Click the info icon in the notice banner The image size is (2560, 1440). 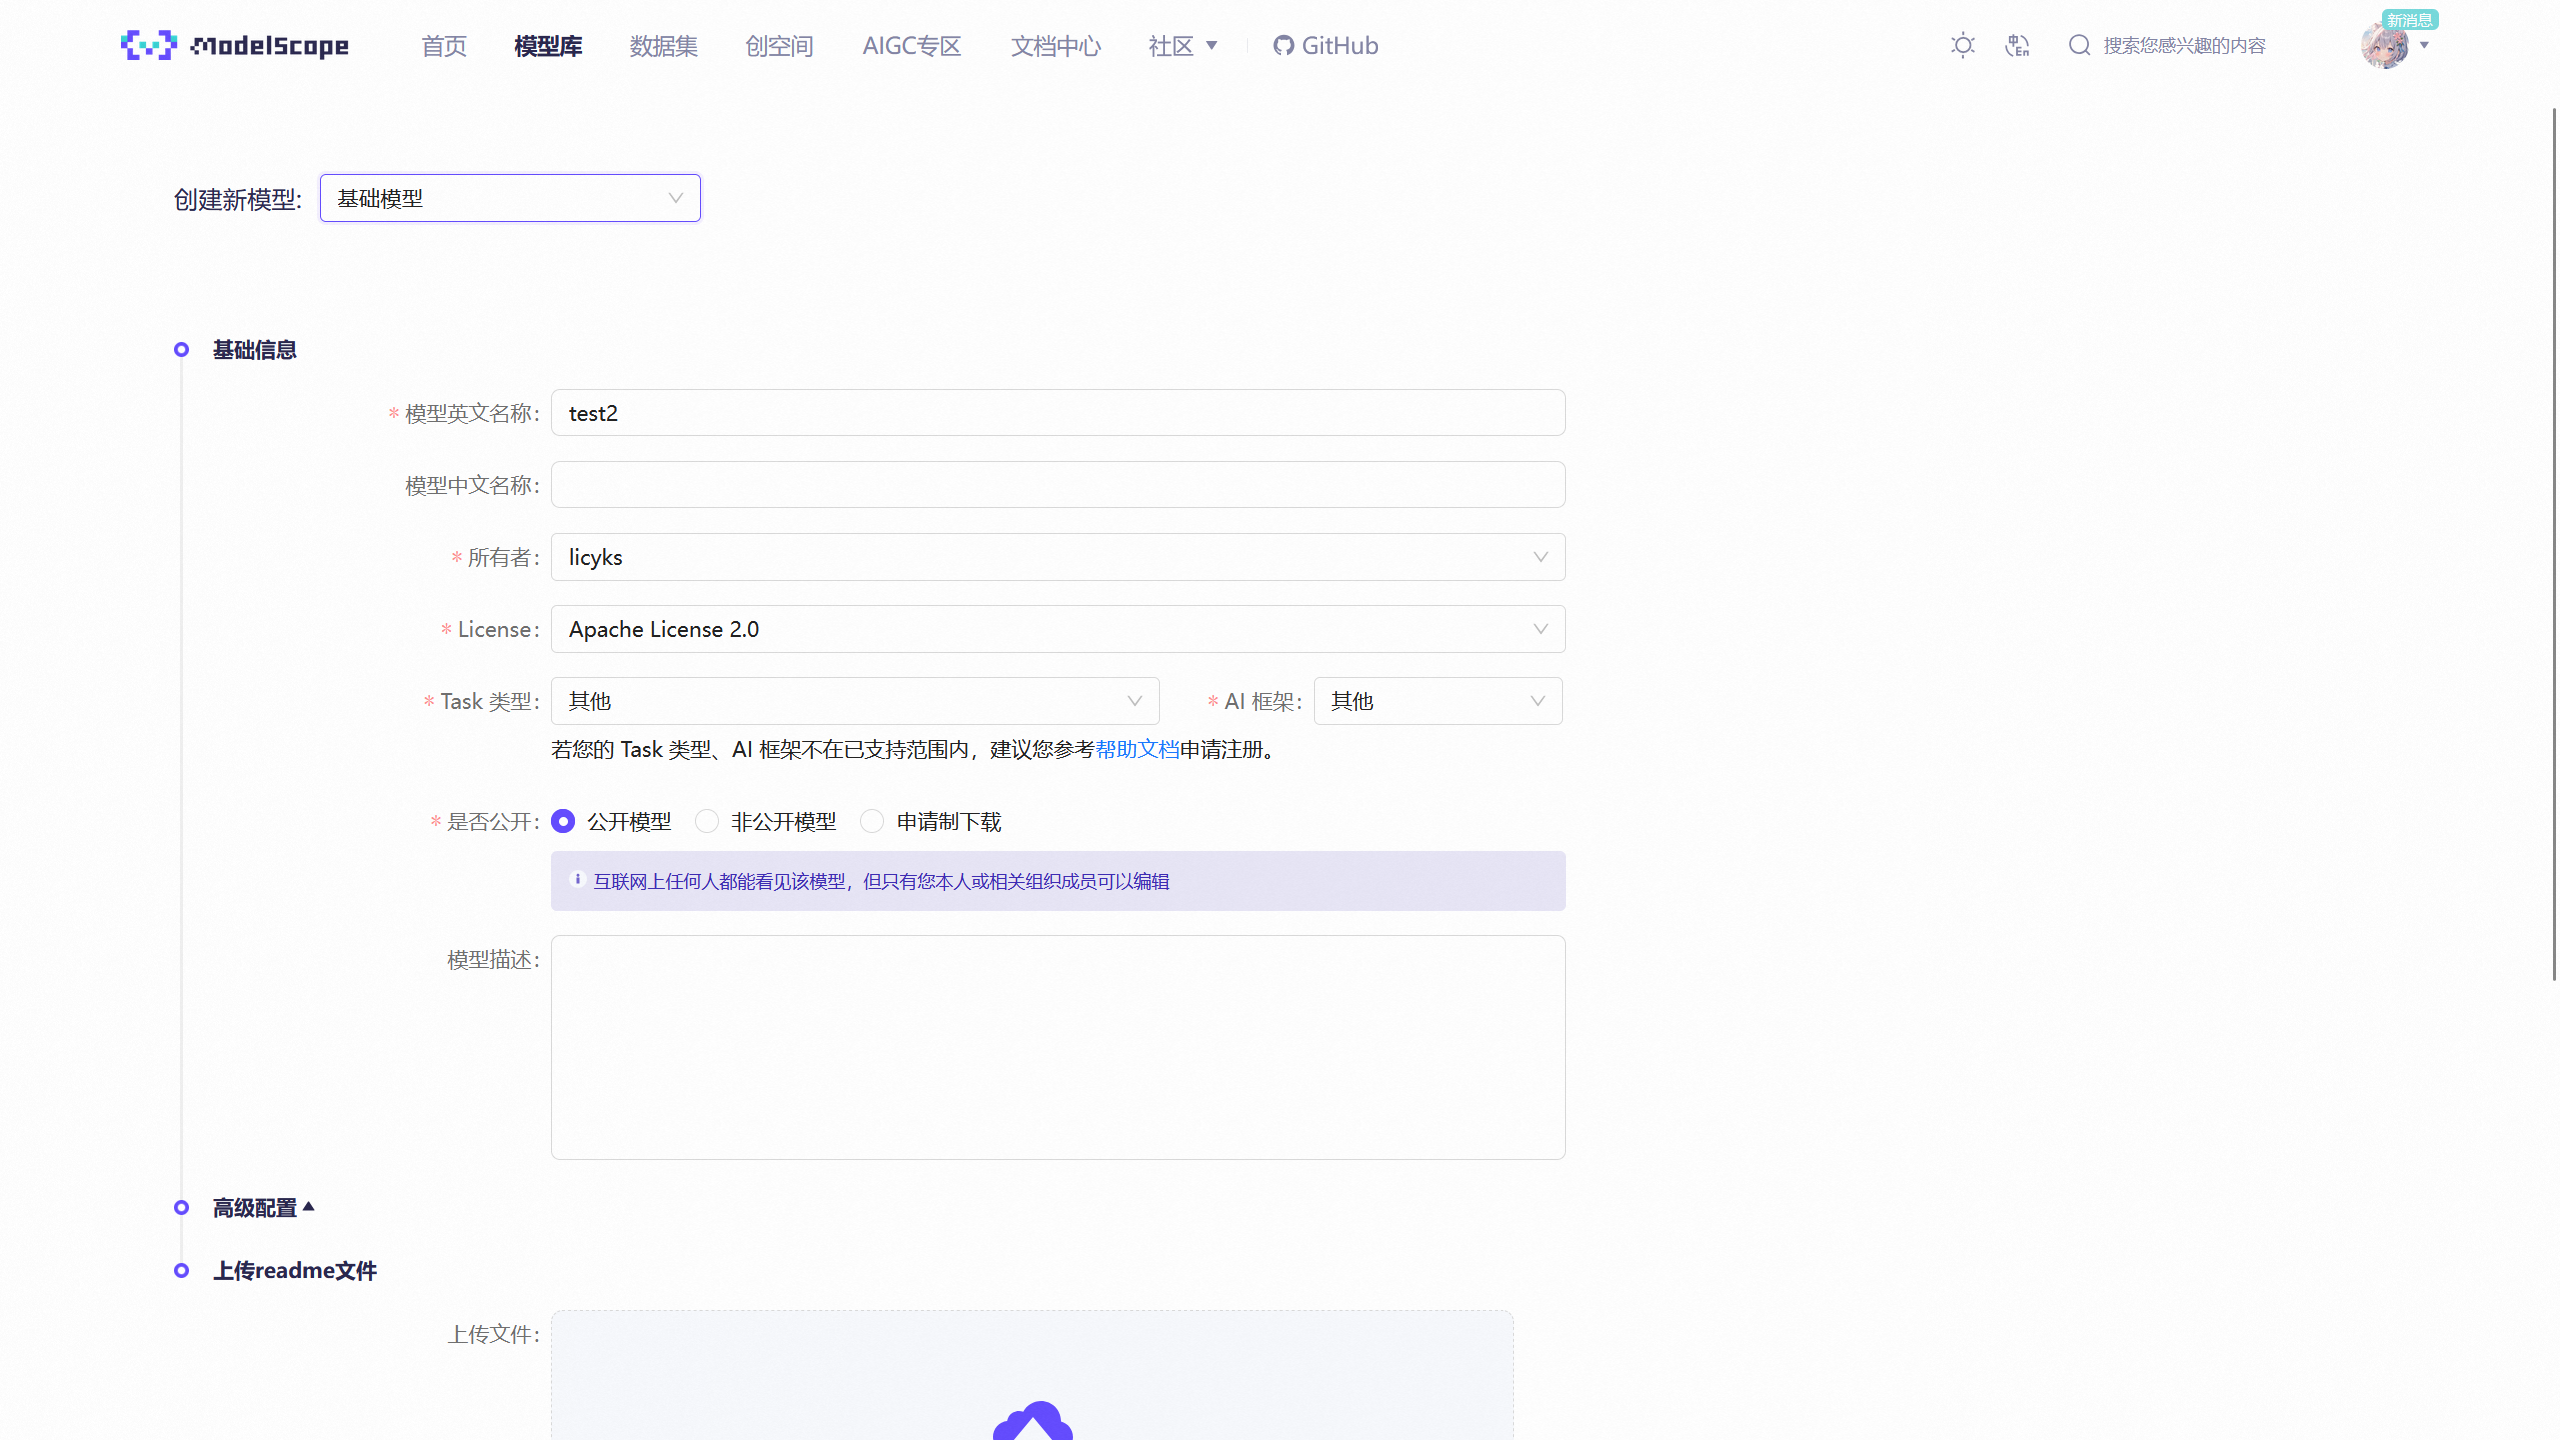[x=577, y=880]
